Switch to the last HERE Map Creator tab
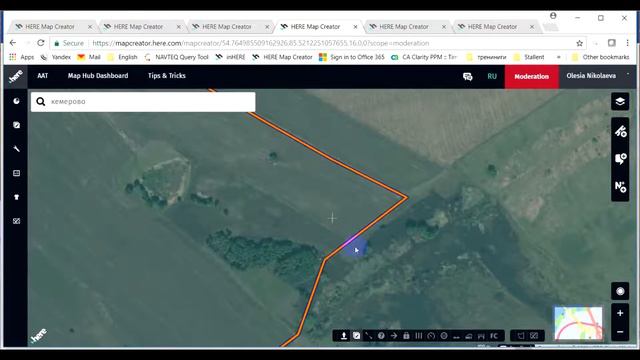 tap(496, 27)
